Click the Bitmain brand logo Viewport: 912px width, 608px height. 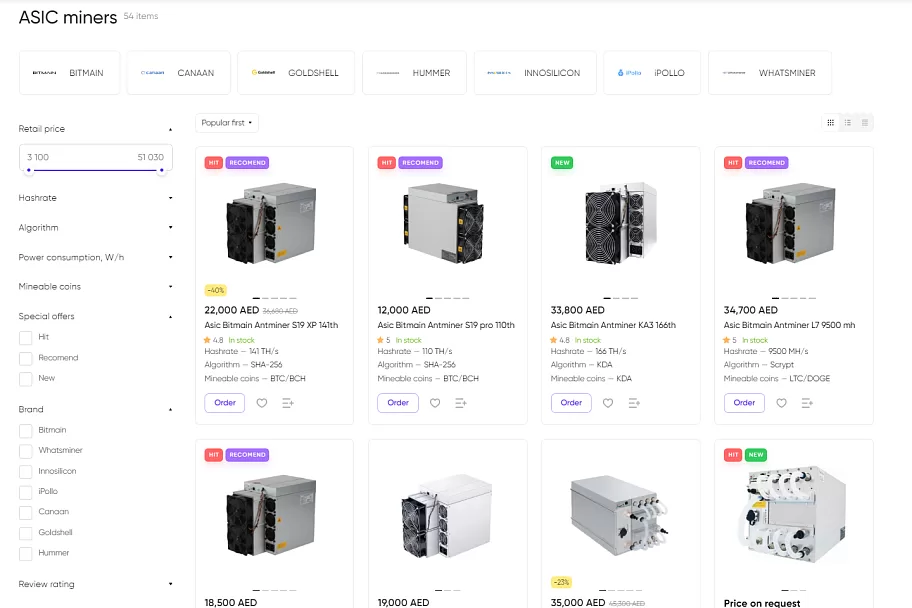[44, 73]
